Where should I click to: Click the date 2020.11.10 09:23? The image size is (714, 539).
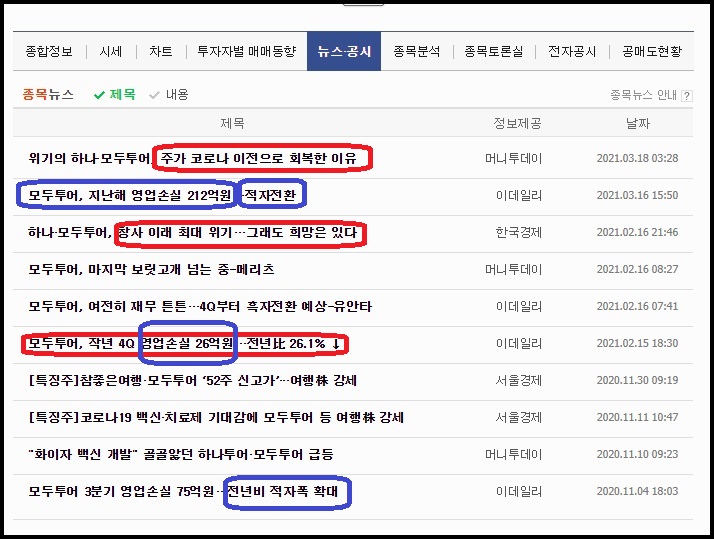[x=638, y=454]
